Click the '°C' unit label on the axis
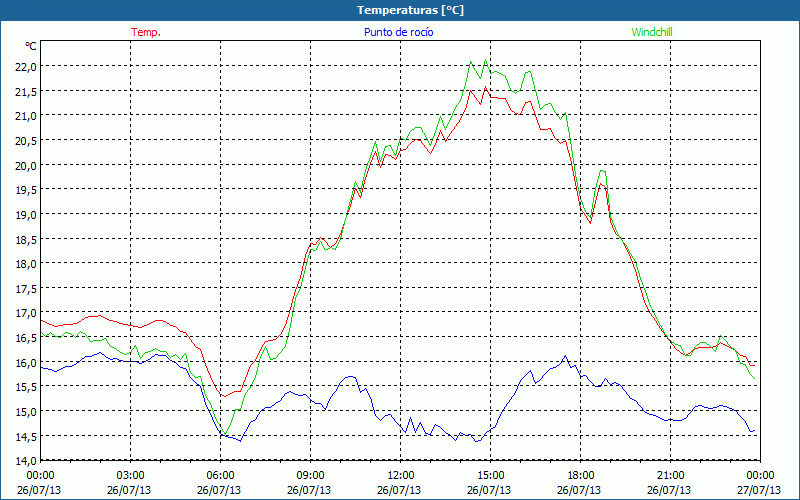800x500 pixels. click(x=31, y=46)
